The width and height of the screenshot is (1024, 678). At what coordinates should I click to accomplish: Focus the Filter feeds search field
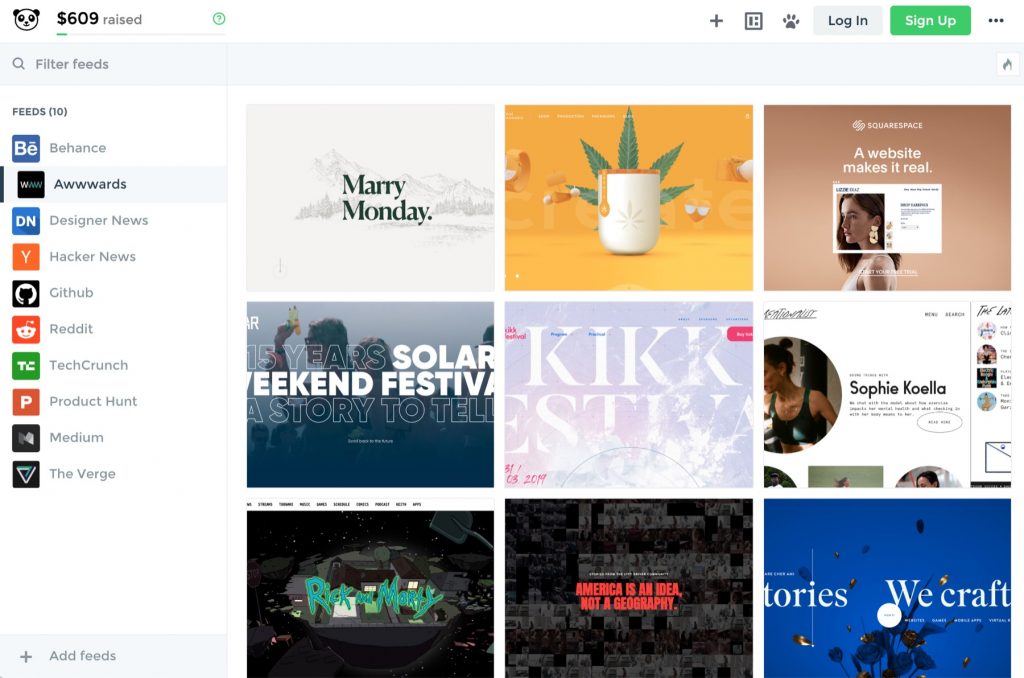pos(120,64)
